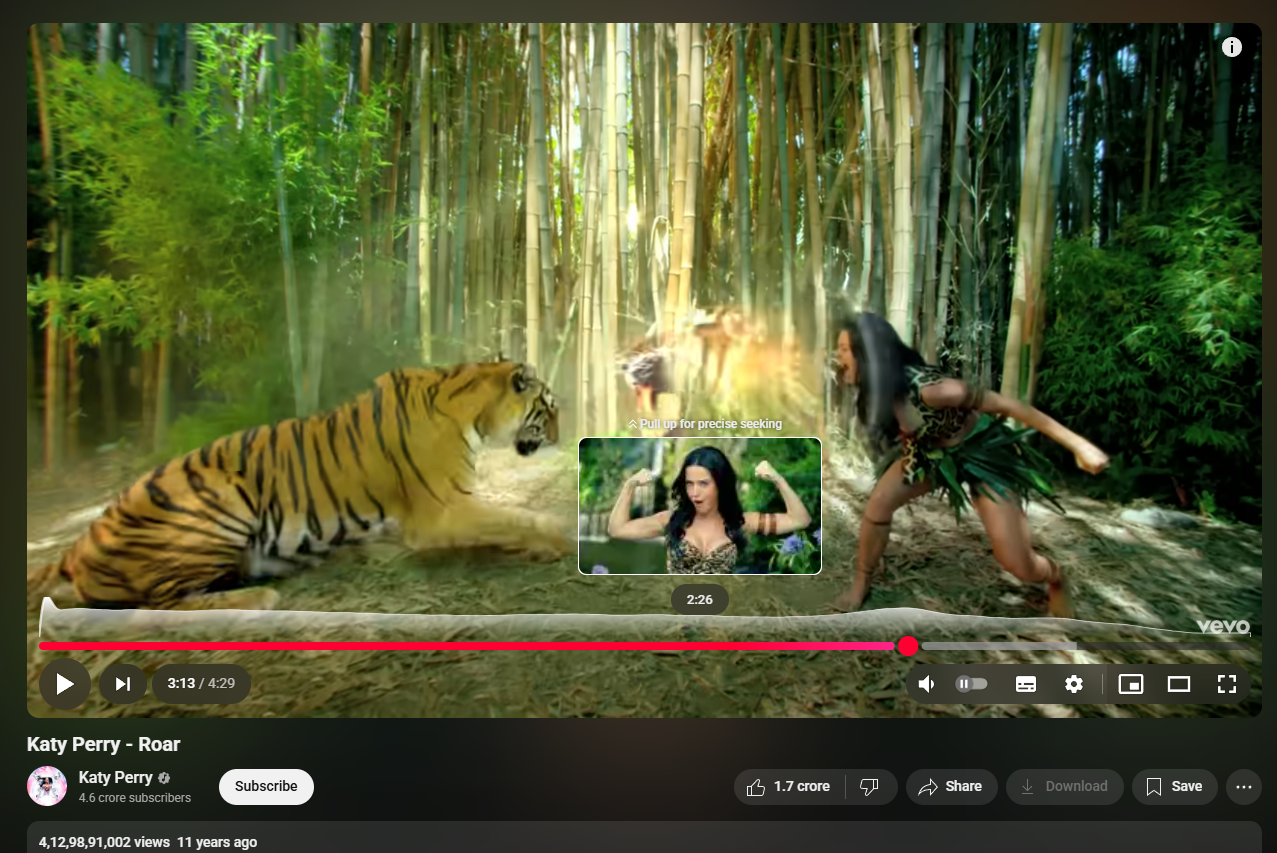Click the seek preview thumbnail at 2:26
This screenshot has height=853, width=1277.
coord(700,506)
